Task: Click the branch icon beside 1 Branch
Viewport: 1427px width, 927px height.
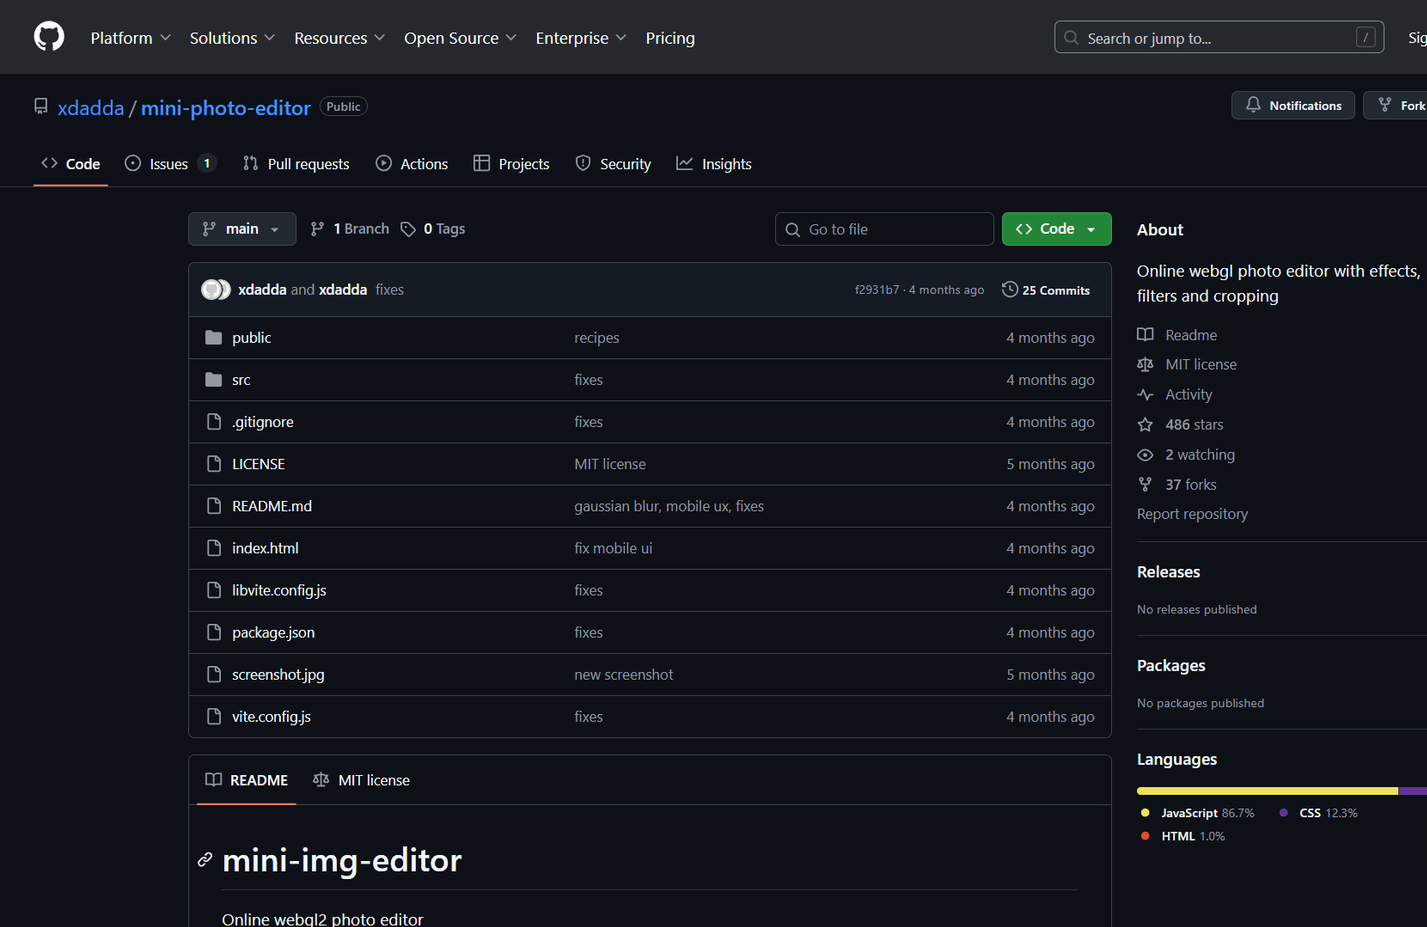Action: 316,228
